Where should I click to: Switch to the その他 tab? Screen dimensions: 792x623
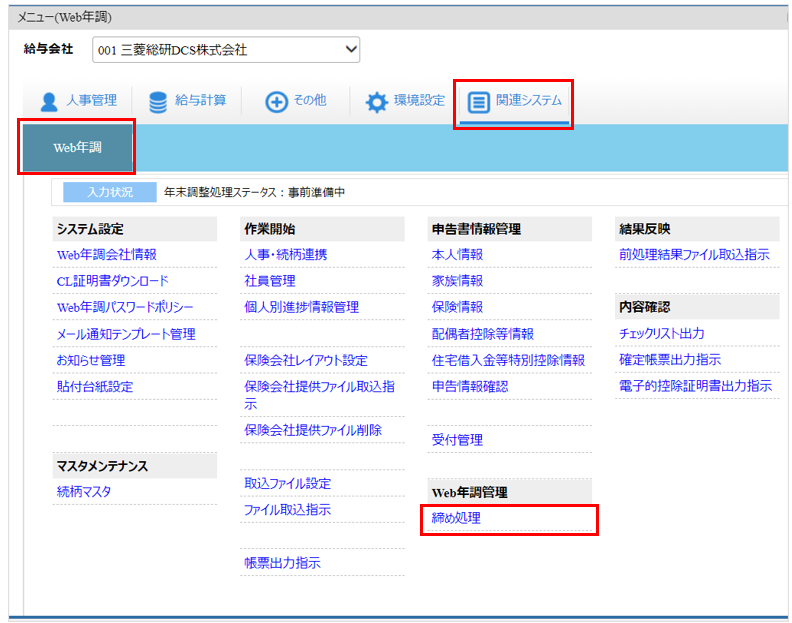pyautogui.click(x=296, y=101)
